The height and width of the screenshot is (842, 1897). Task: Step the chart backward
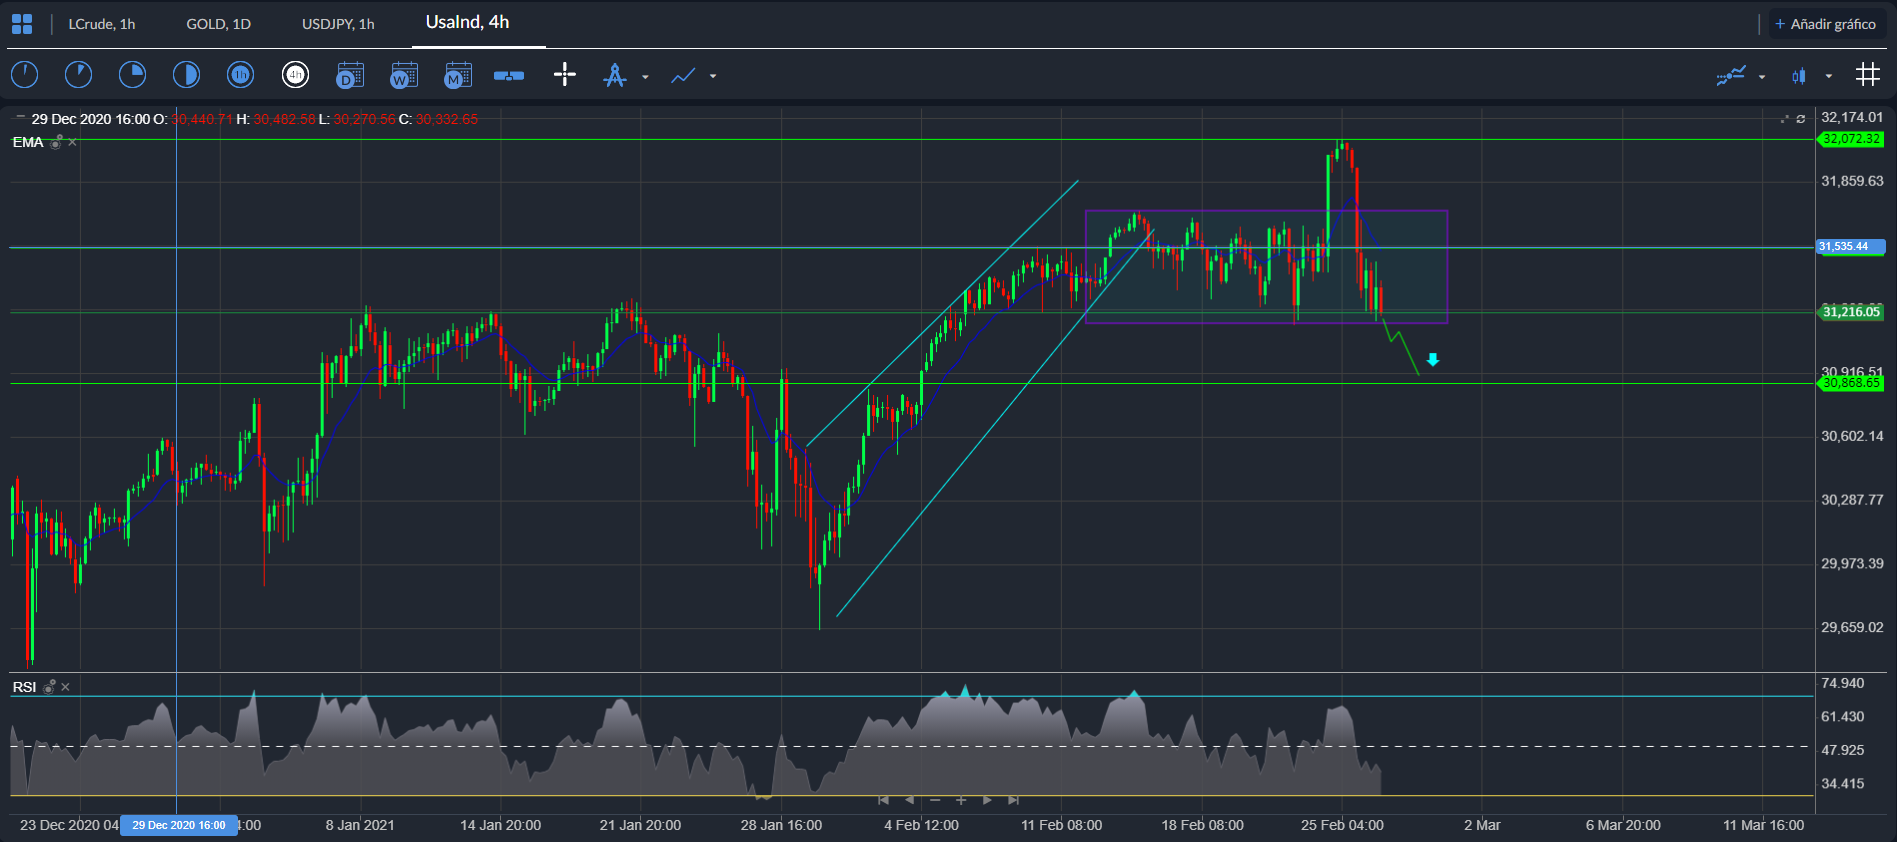tap(909, 800)
